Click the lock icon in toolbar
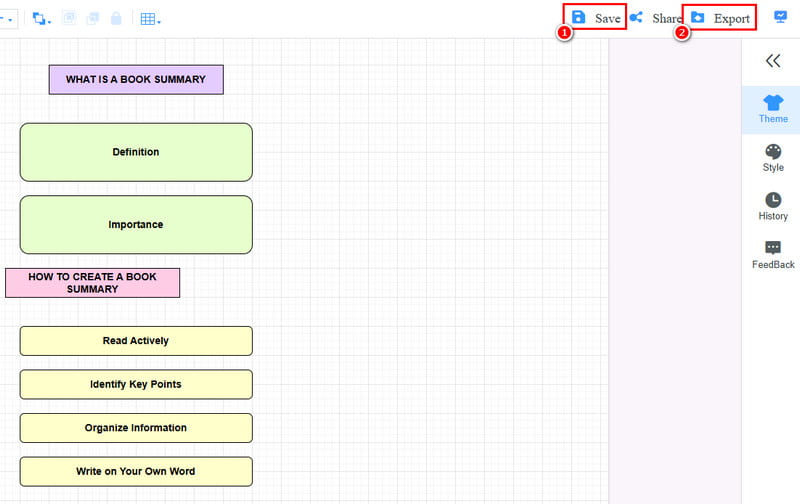Screen dimensions: 800x504 pos(116,19)
